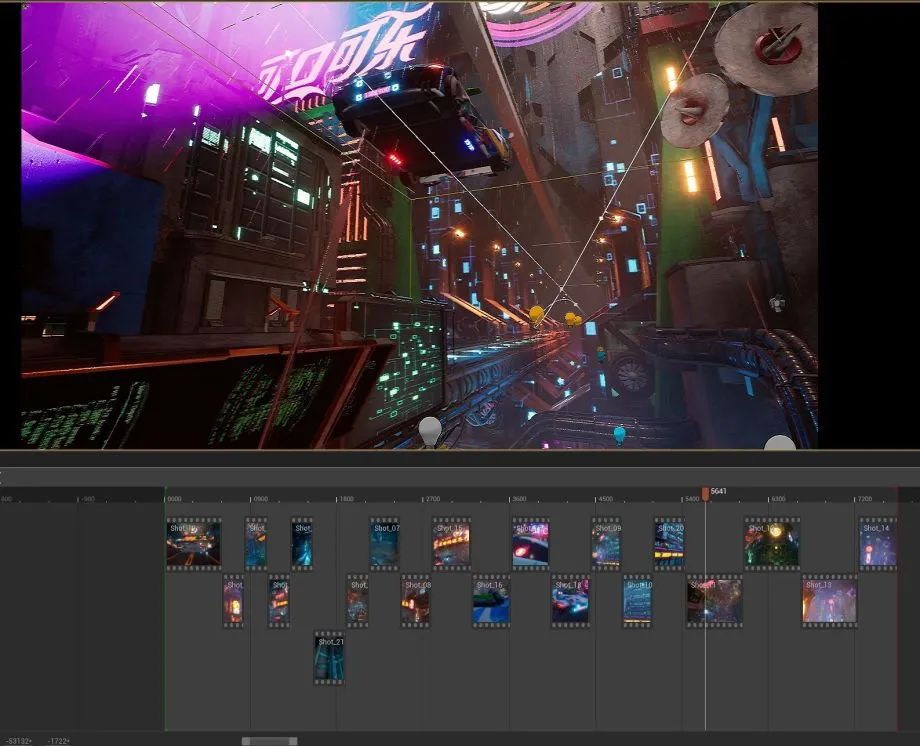The height and width of the screenshot is (746, 920).
Task: Select the Shot_20 clip thumbnail
Action: coord(669,544)
